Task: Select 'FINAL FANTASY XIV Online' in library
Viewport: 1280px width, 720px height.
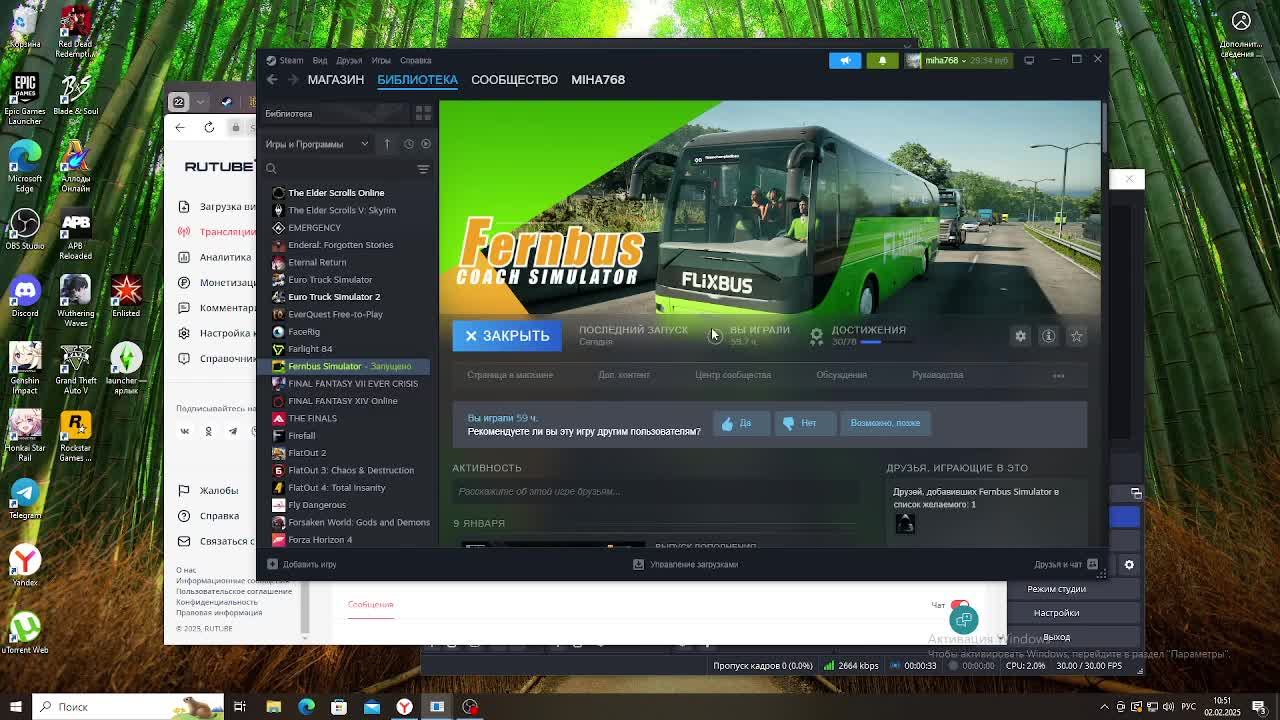Action: 343,401
